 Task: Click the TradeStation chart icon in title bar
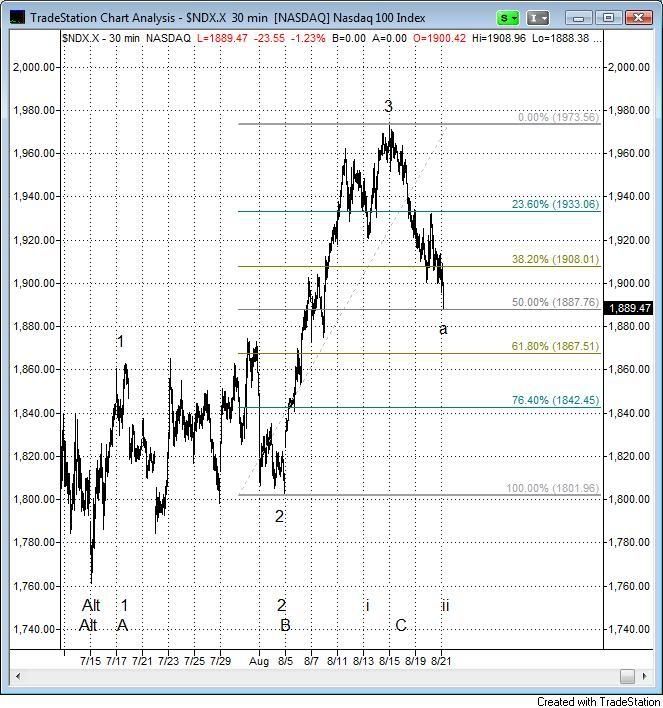[15, 17]
